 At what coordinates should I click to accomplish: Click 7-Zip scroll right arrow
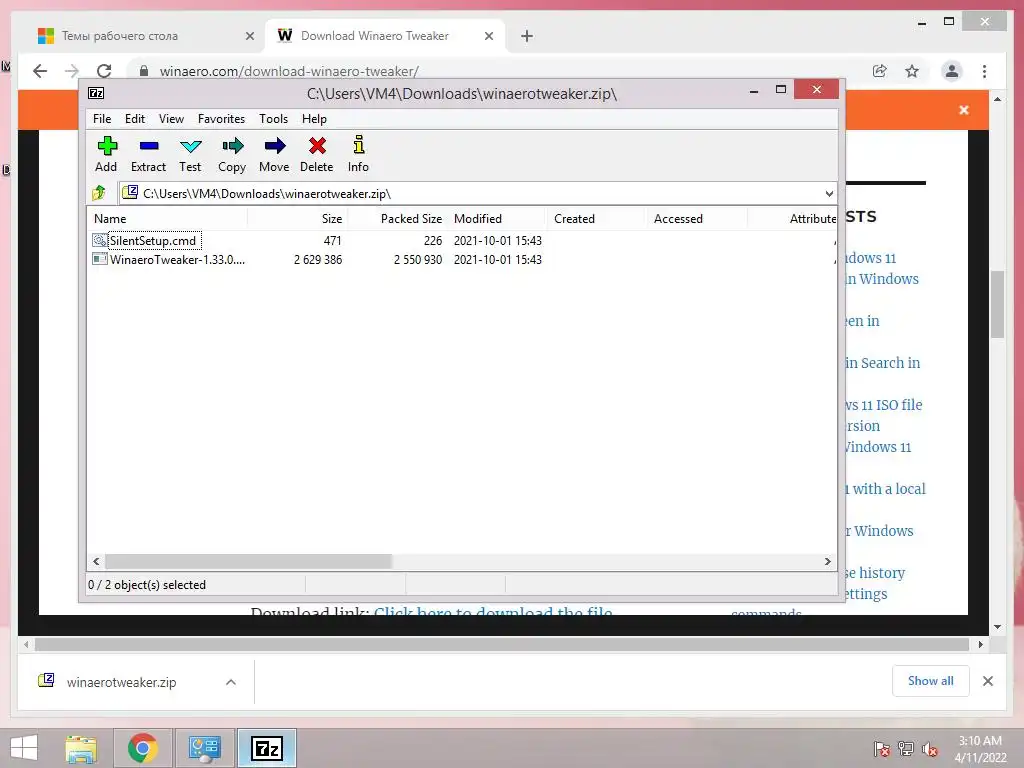827,561
